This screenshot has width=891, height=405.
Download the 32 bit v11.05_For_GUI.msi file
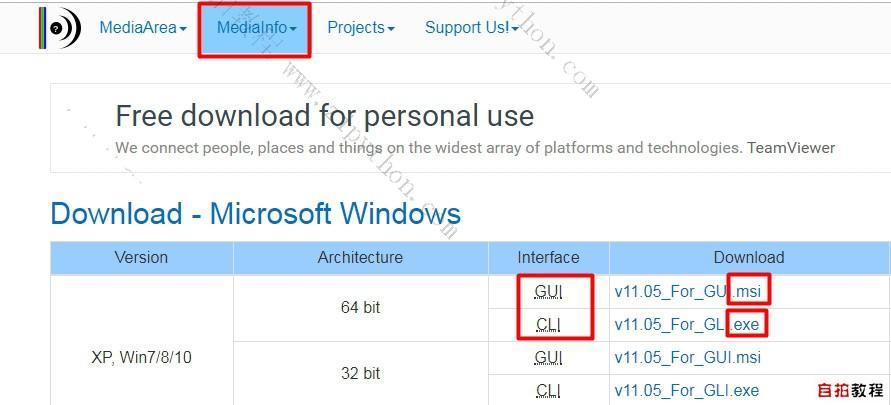click(688, 357)
